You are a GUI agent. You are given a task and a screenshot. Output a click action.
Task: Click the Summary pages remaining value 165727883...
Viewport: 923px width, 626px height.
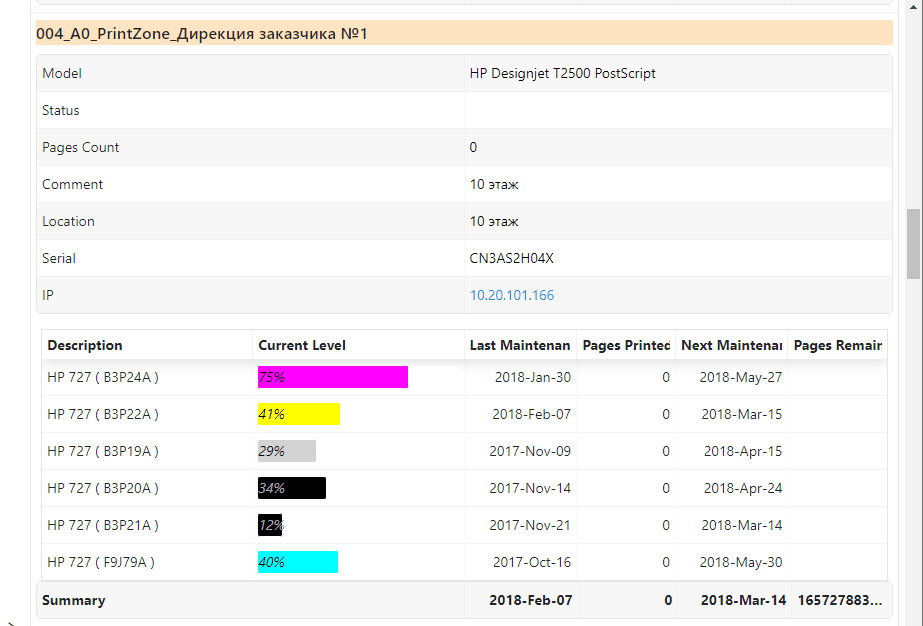click(840, 600)
